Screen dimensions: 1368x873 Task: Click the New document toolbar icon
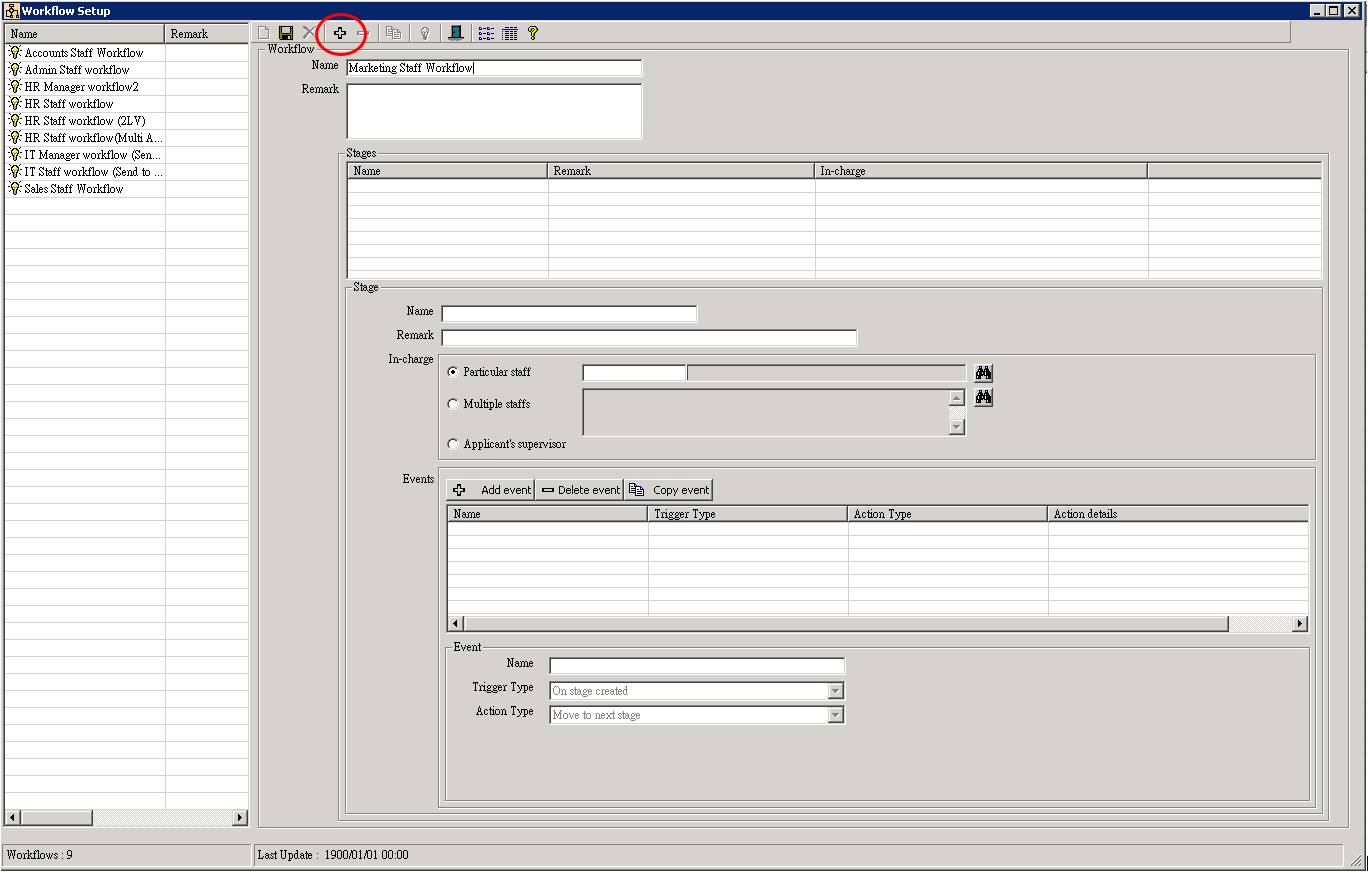[x=264, y=33]
